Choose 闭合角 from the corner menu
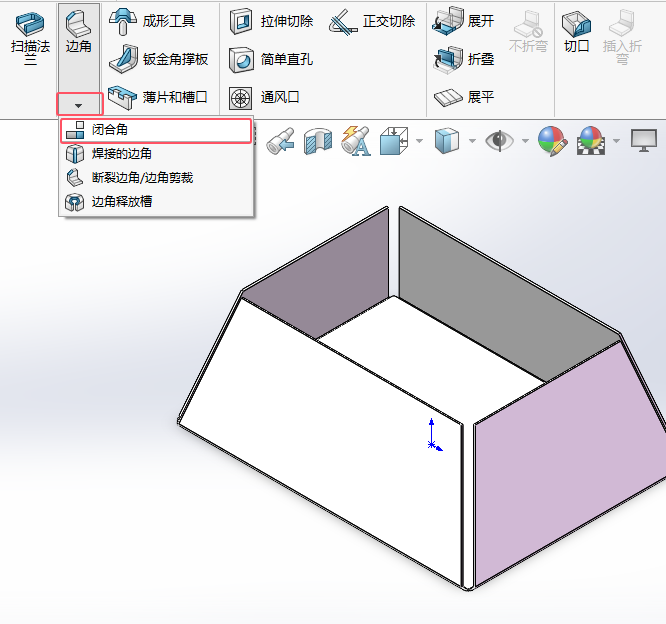This screenshot has width=666, height=624. [156, 130]
